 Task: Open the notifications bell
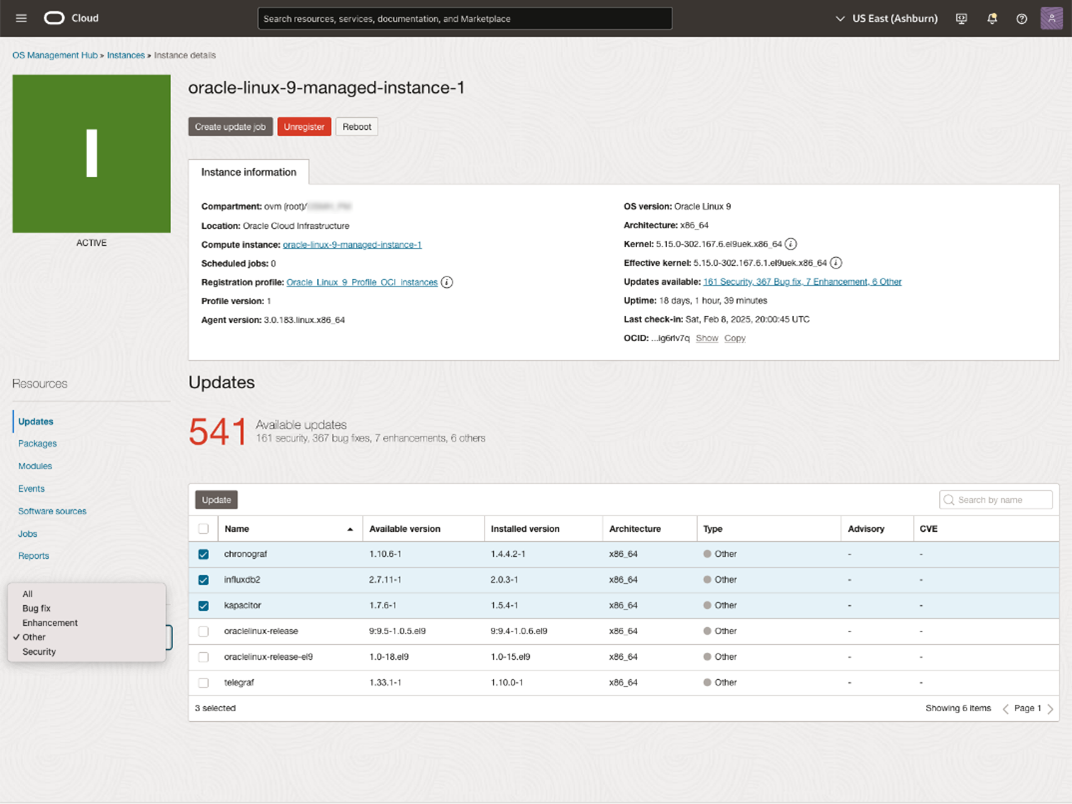pos(991,18)
